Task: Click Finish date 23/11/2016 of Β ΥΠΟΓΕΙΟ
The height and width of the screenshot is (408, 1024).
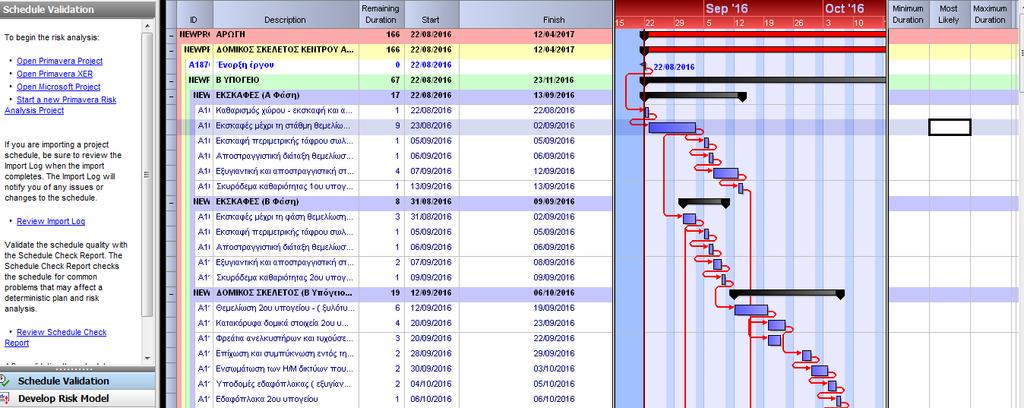Action: coord(553,80)
